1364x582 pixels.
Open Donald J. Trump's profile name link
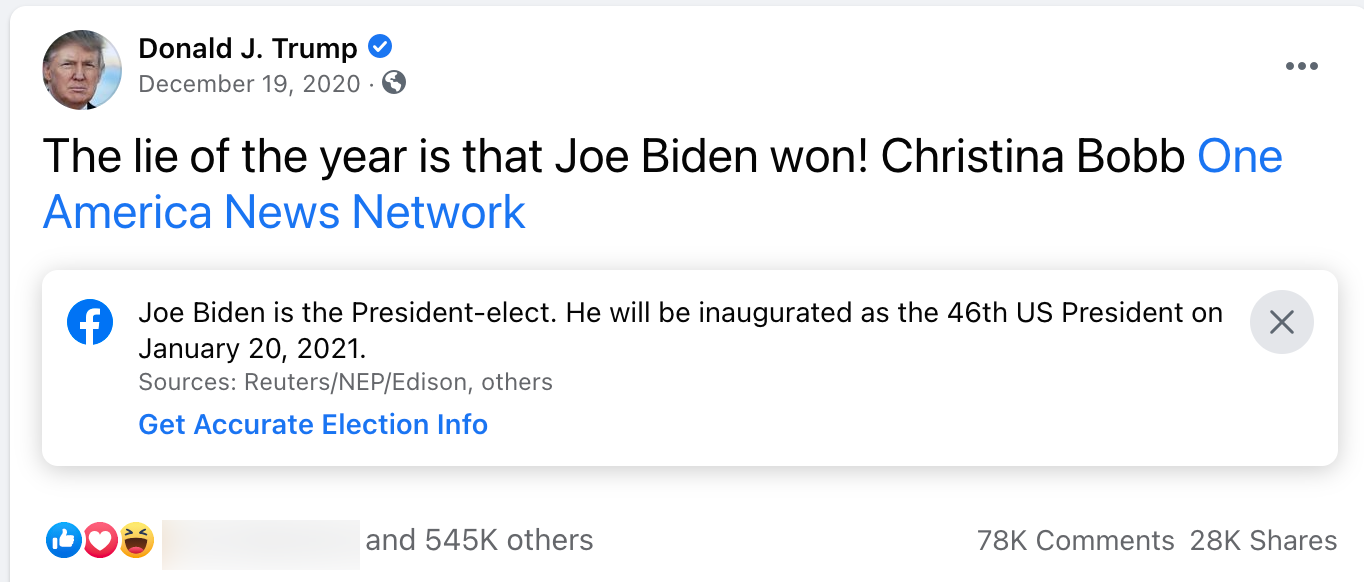click(248, 46)
